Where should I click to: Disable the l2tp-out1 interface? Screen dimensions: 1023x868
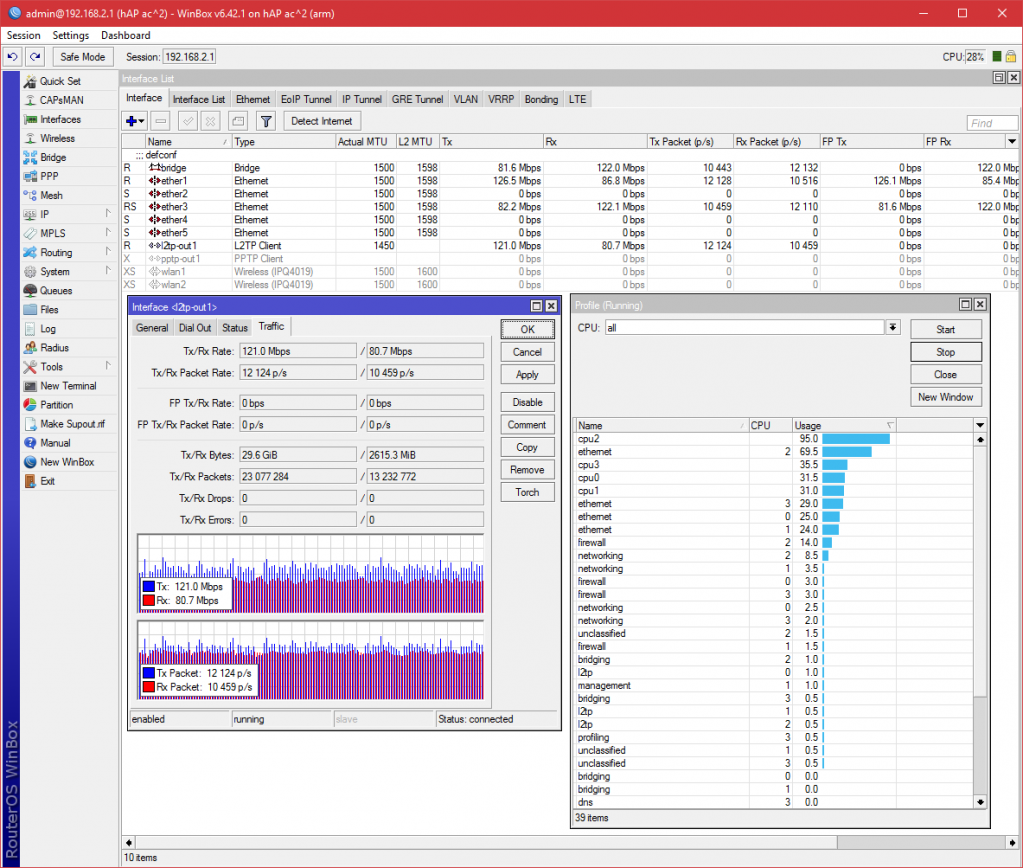(x=527, y=401)
